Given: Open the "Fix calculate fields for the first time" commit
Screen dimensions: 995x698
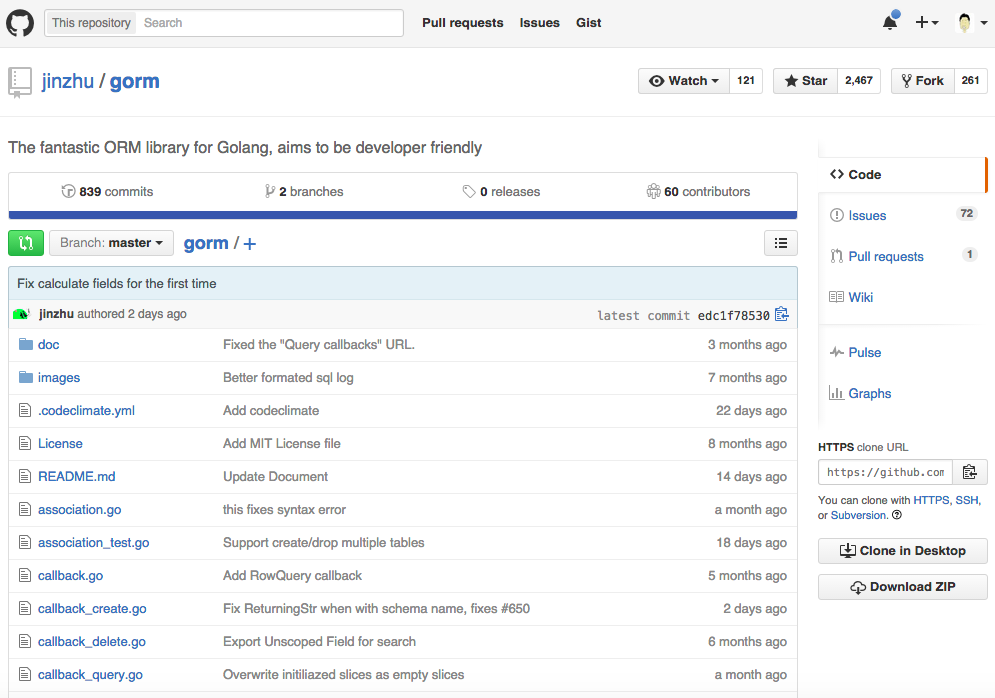Looking at the screenshot, I should coord(117,284).
